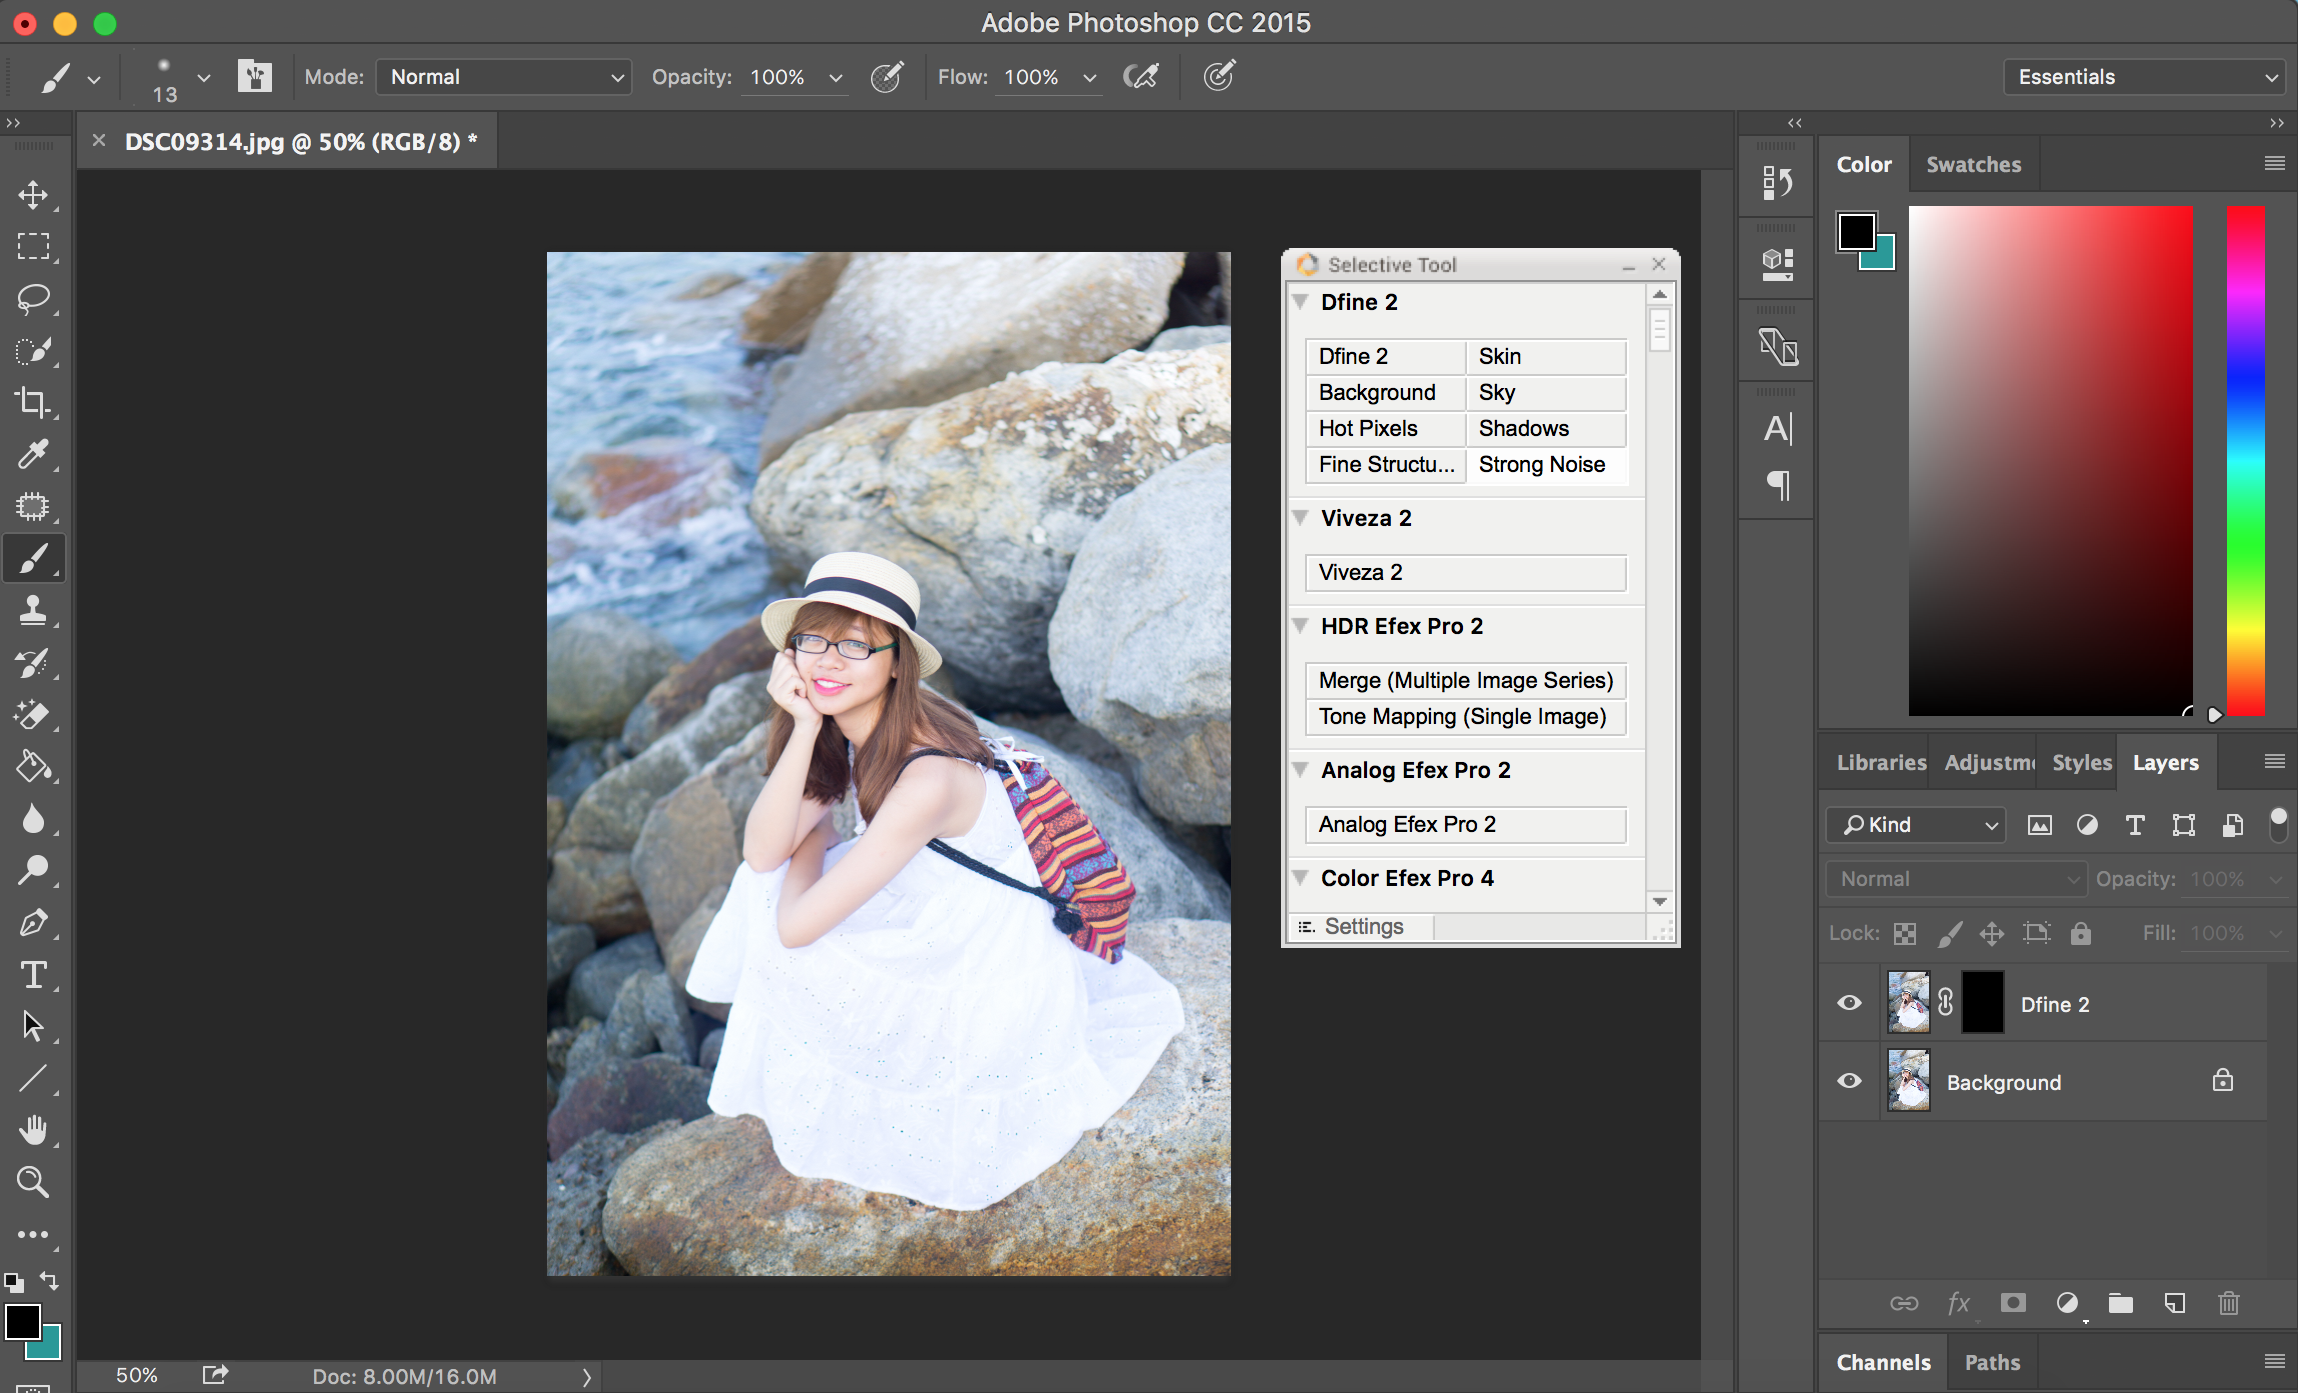Click the Strong Noise button
This screenshot has width=2298, height=1393.
(x=1543, y=464)
